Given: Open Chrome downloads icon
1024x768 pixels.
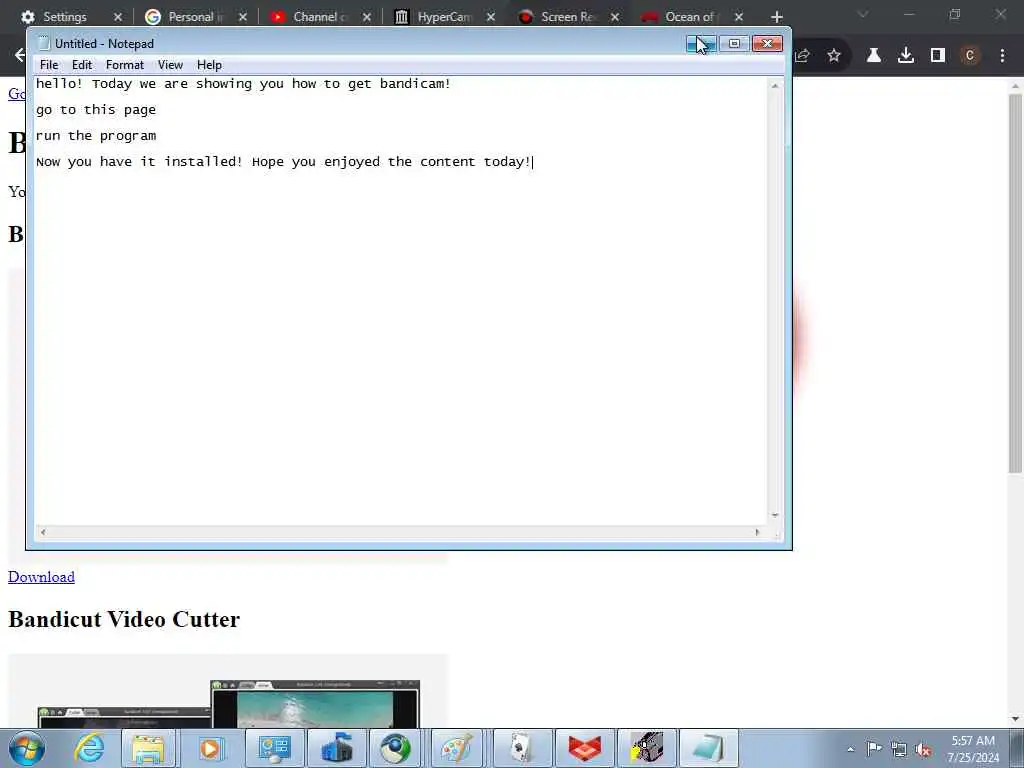Looking at the screenshot, I should [906, 56].
